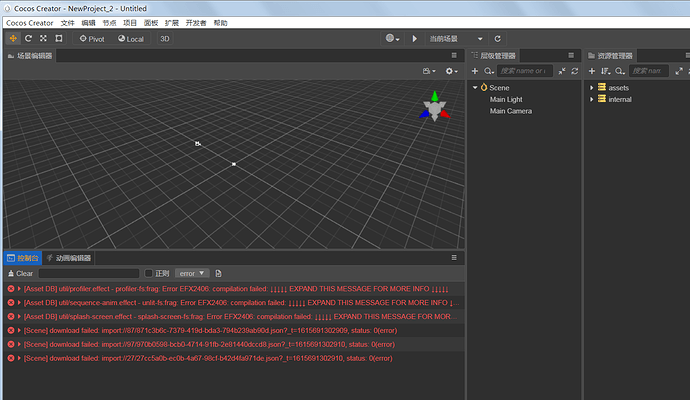
Task: Enable the regex checkbox
Action: [x=149, y=273]
